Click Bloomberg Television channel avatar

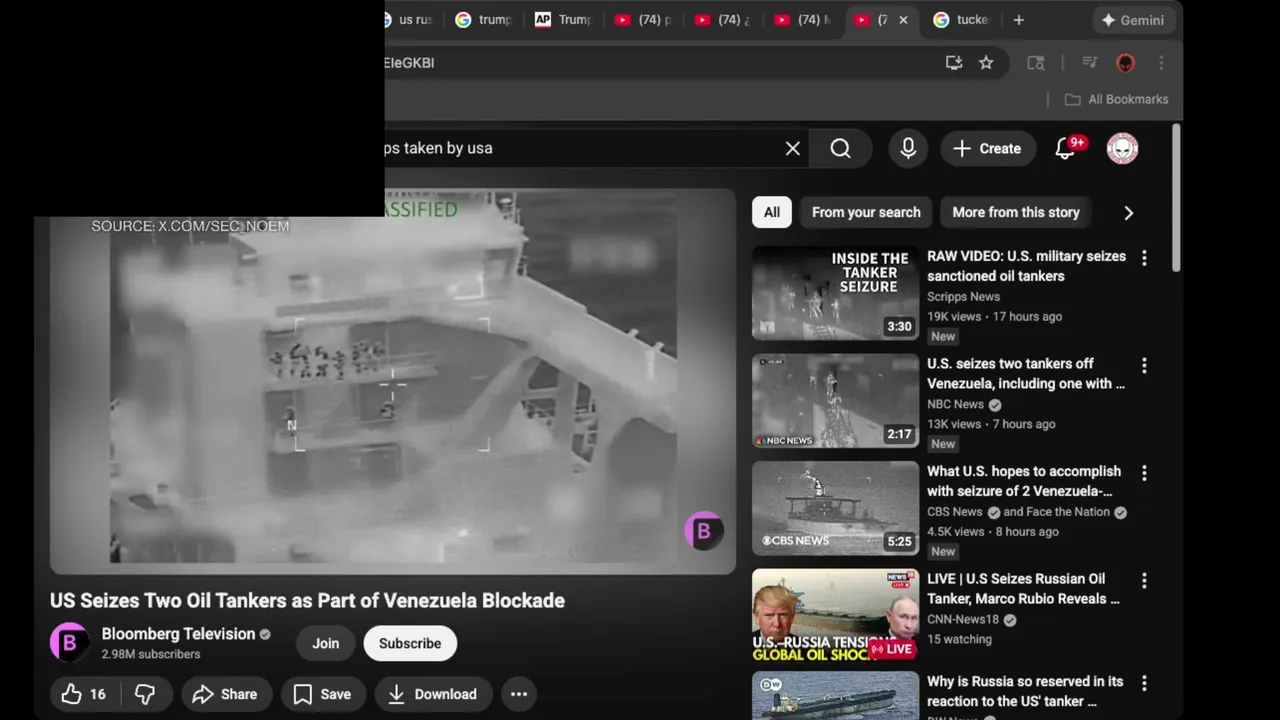click(69, 643)
